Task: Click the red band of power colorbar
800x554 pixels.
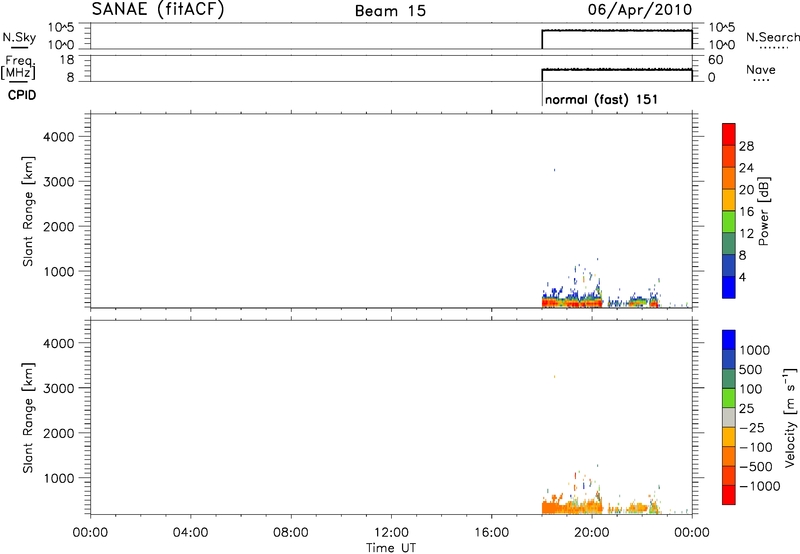Action: [x=729, y=134]
